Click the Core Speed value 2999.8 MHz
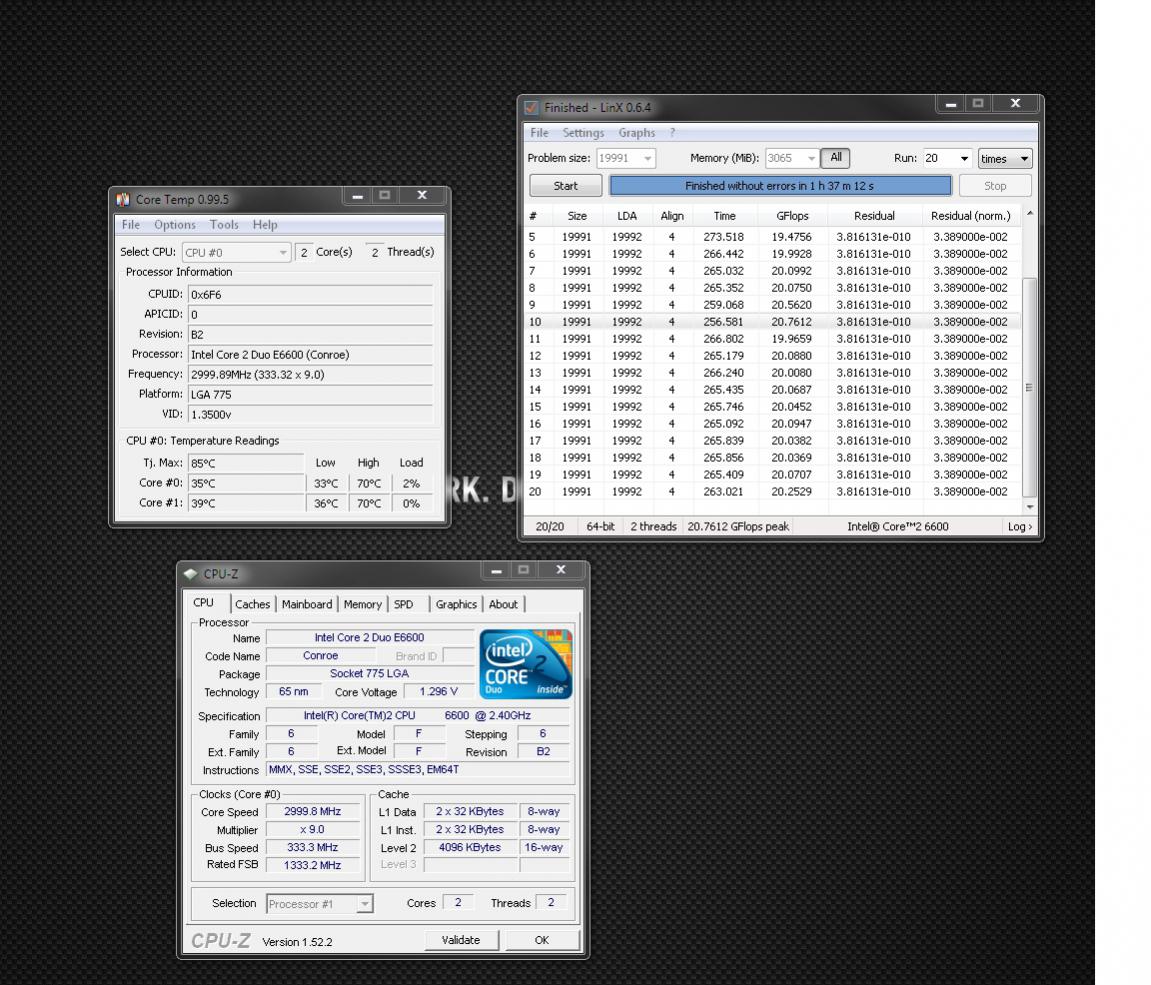This screenshot has height=985, width=1151. (x=313, y=812)
